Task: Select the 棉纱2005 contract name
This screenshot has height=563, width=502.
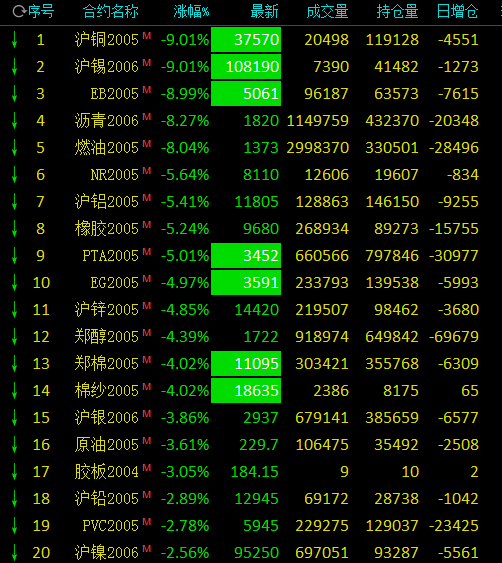Action: click(x=107, y=391)
